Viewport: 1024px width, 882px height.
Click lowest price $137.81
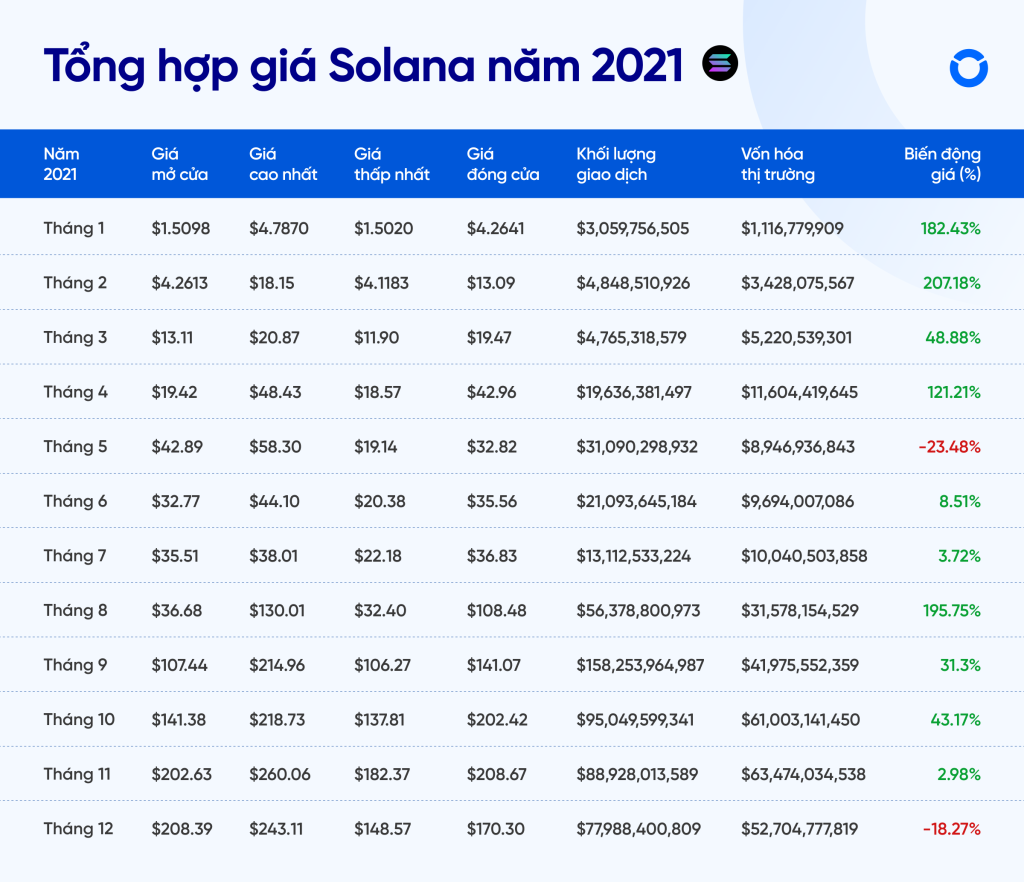[379, 720]
